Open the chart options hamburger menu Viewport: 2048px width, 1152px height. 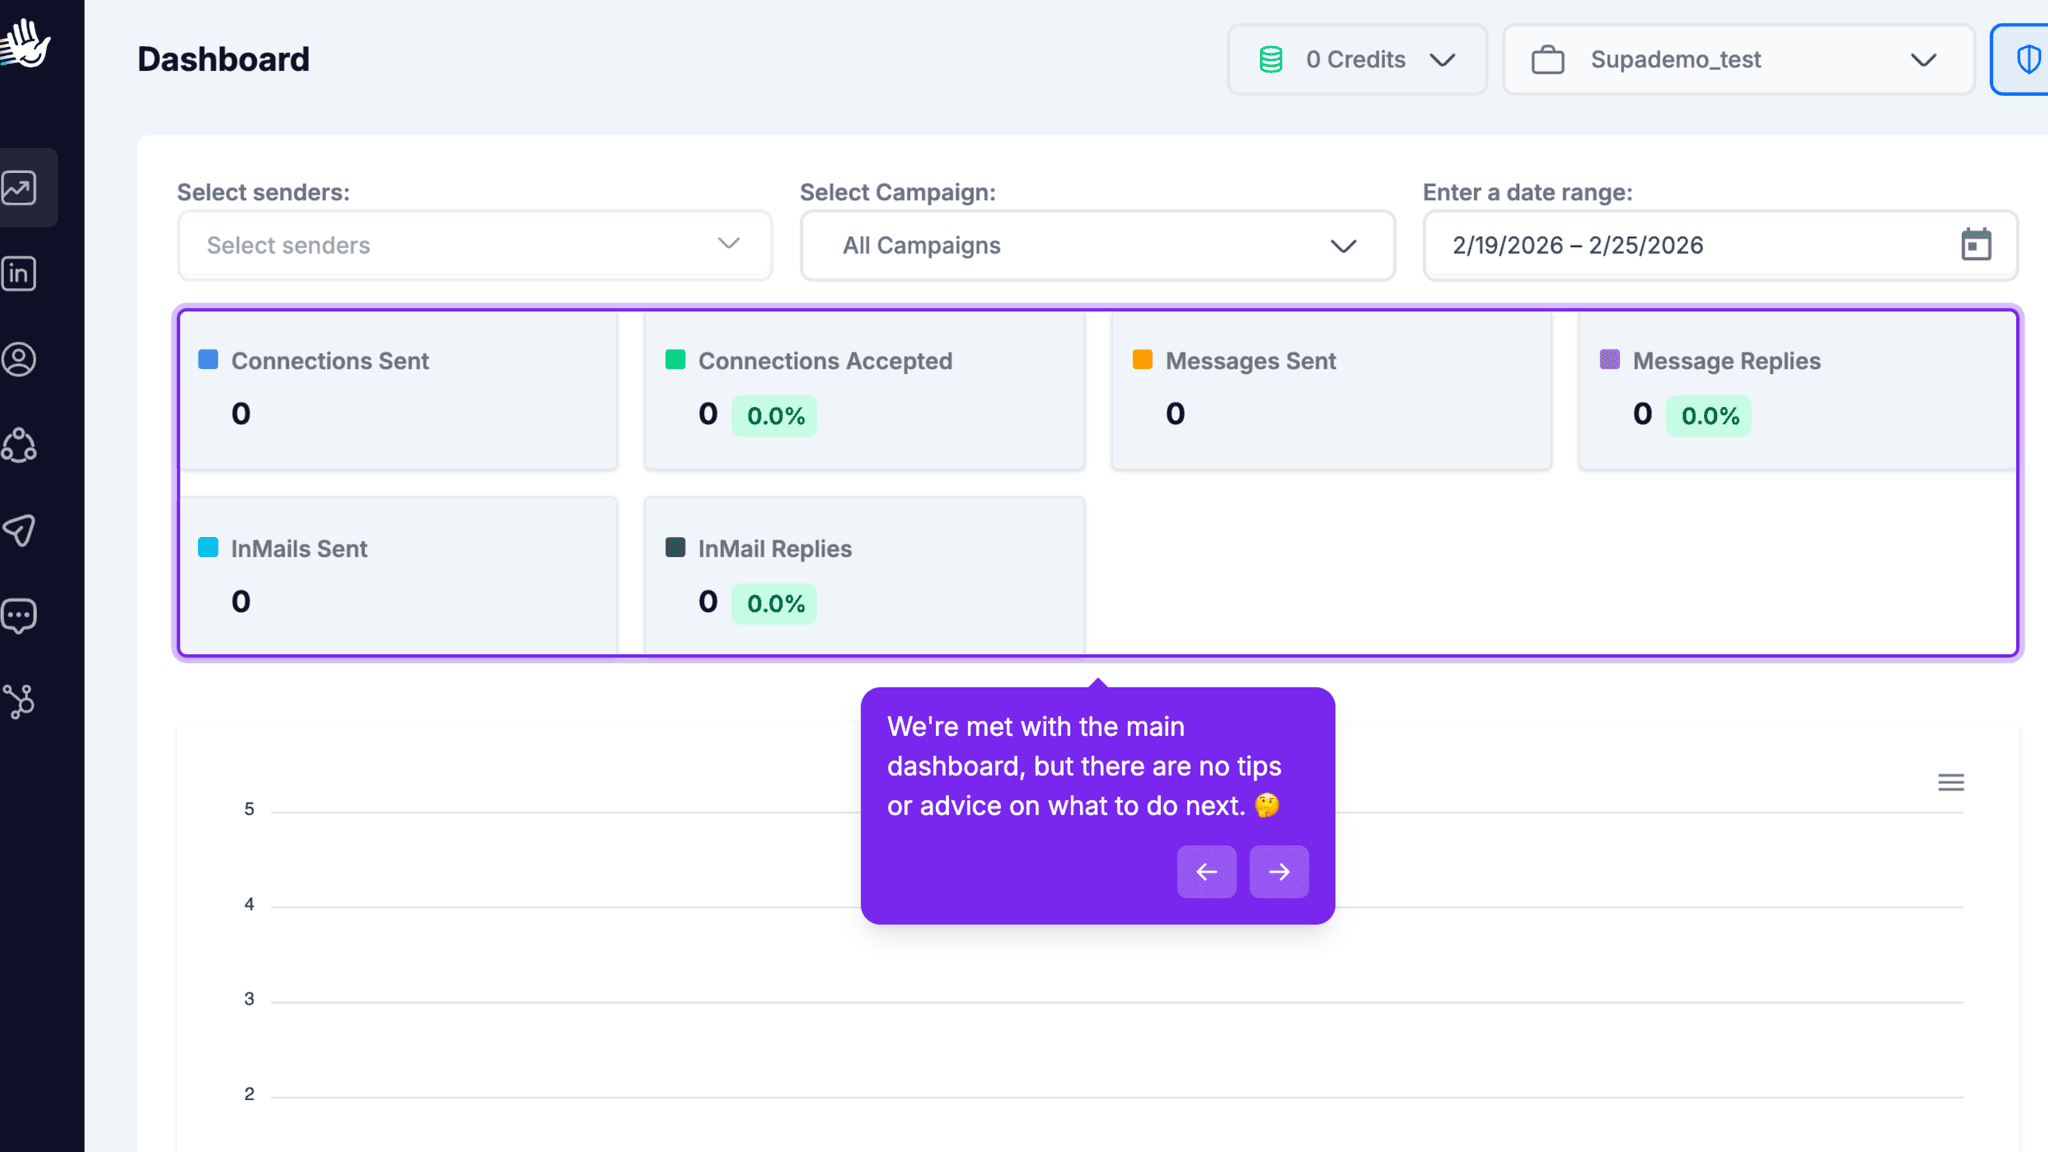point(1950,781)
